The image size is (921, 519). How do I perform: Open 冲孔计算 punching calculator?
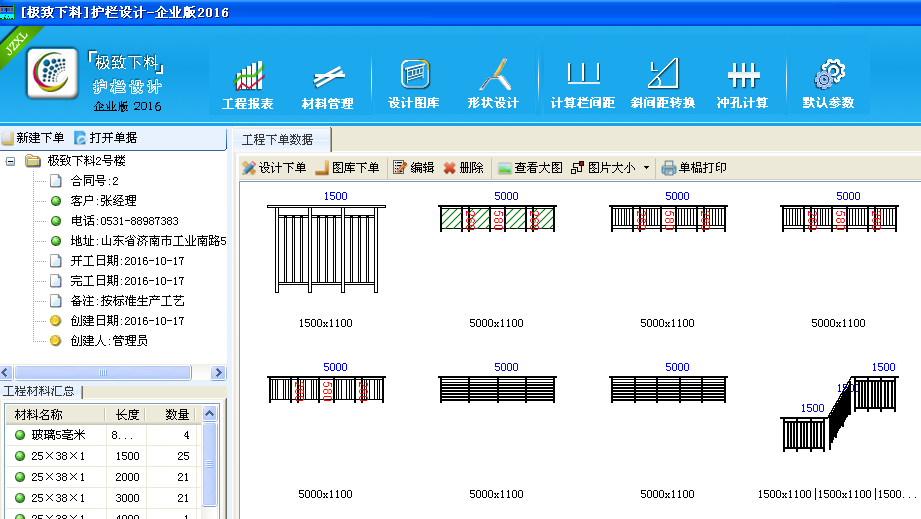(742, 85)
